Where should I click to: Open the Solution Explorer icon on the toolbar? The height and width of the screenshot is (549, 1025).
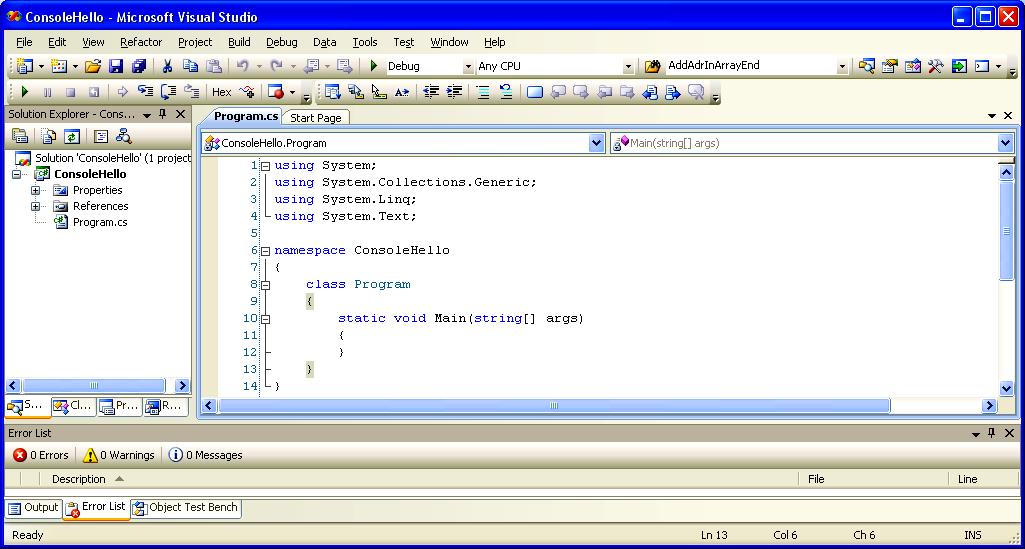click(866, 66)
